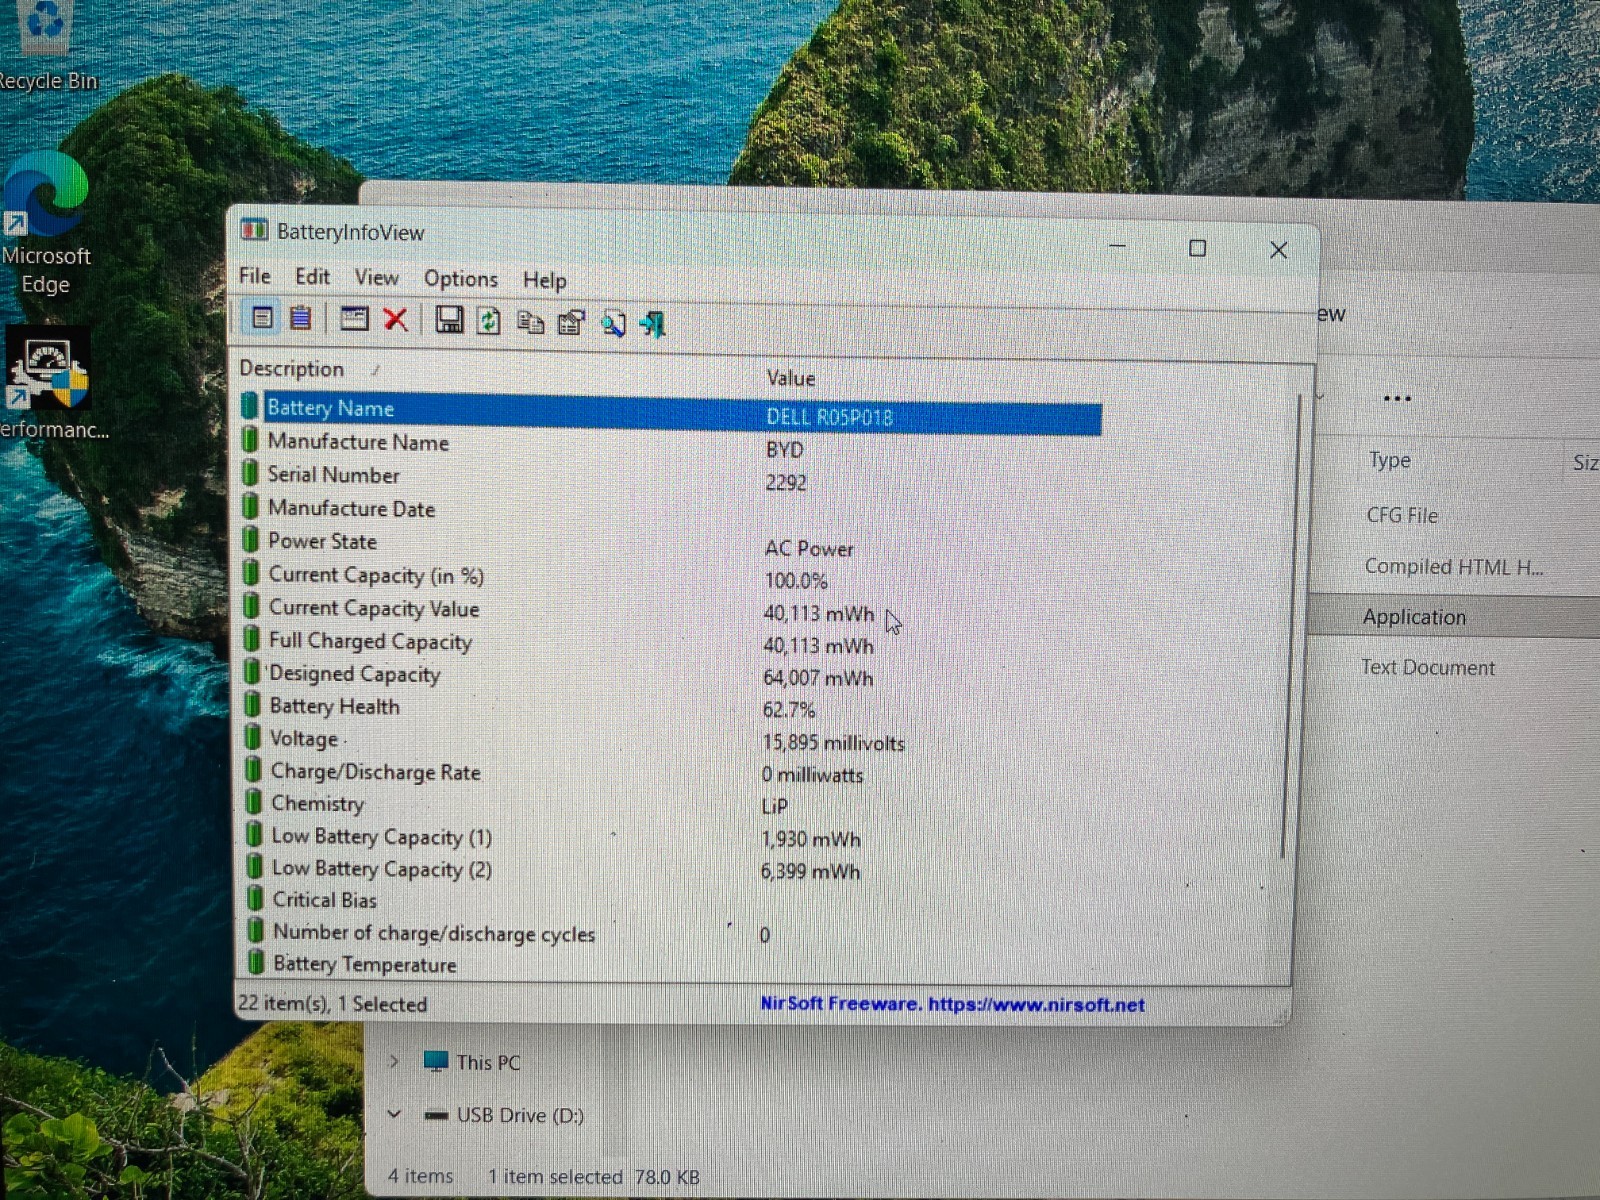Click the Show Battery Information toolbar icon
The height and width of the screenshot is (1200, 1600).
[x=262, y=318]
